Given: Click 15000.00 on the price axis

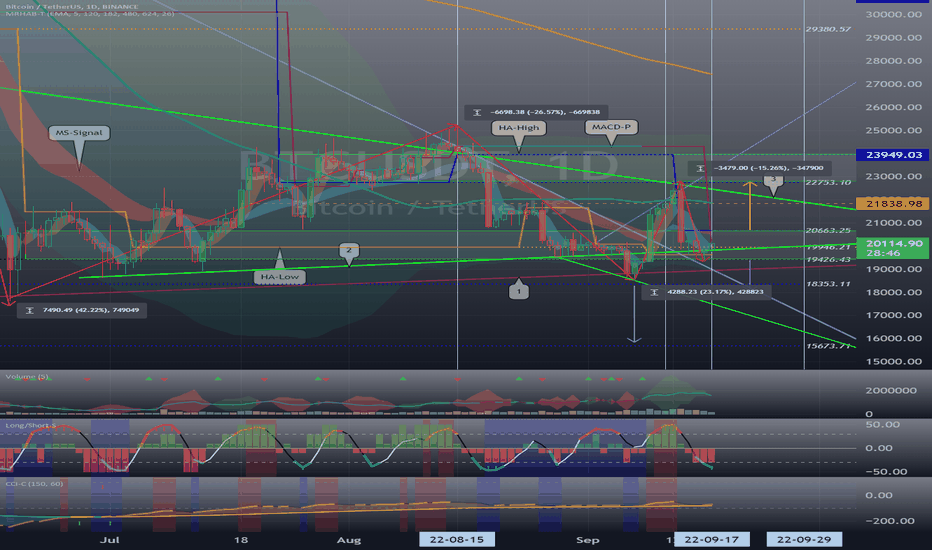Looking at the screenshot, I should coord(893,362).
